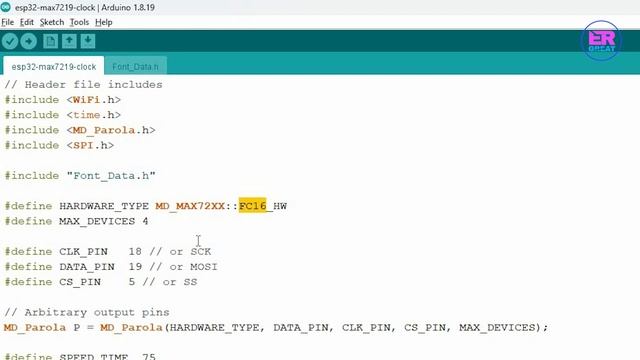Click the '// or MOSI' comment
This screenshot has width=640, height=360.
click(x=184, y=267)
